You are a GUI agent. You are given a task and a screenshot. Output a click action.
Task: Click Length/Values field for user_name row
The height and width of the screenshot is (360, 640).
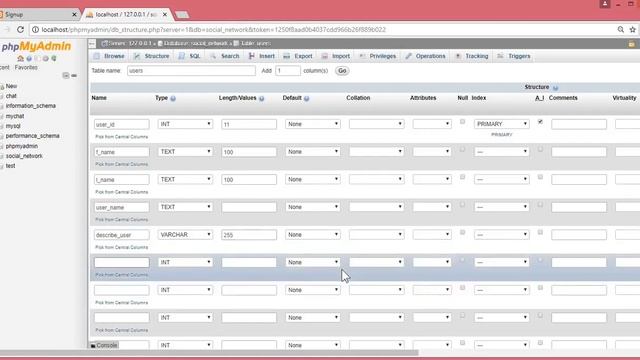[x=249, y=207]
